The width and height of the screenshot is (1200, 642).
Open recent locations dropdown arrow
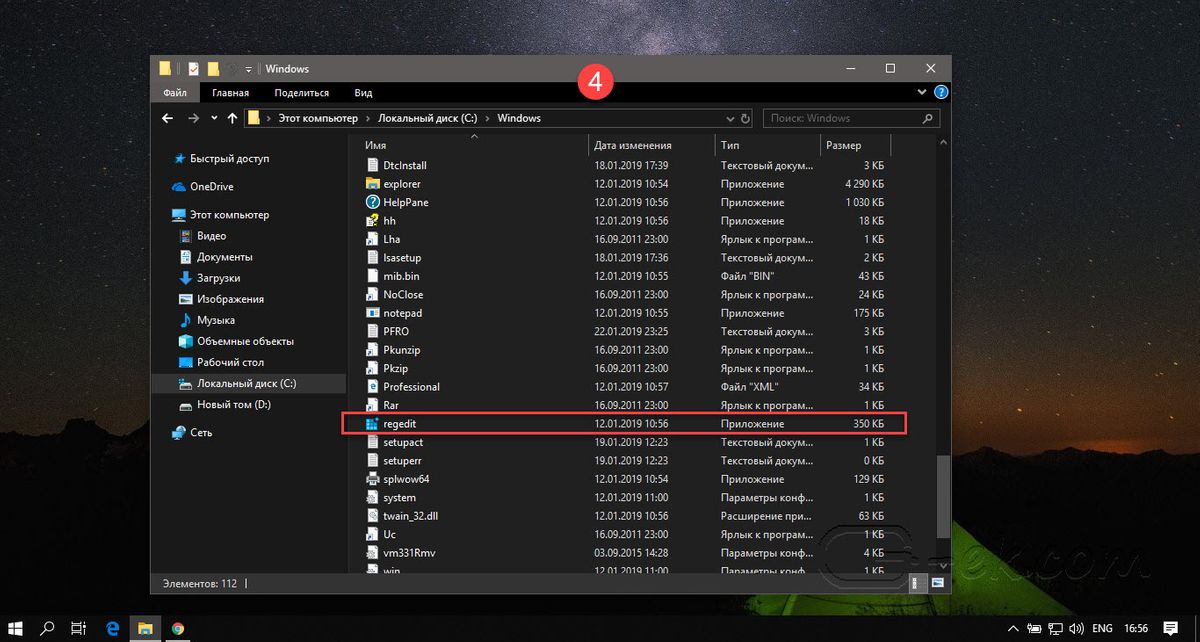[x=213, y=118]
